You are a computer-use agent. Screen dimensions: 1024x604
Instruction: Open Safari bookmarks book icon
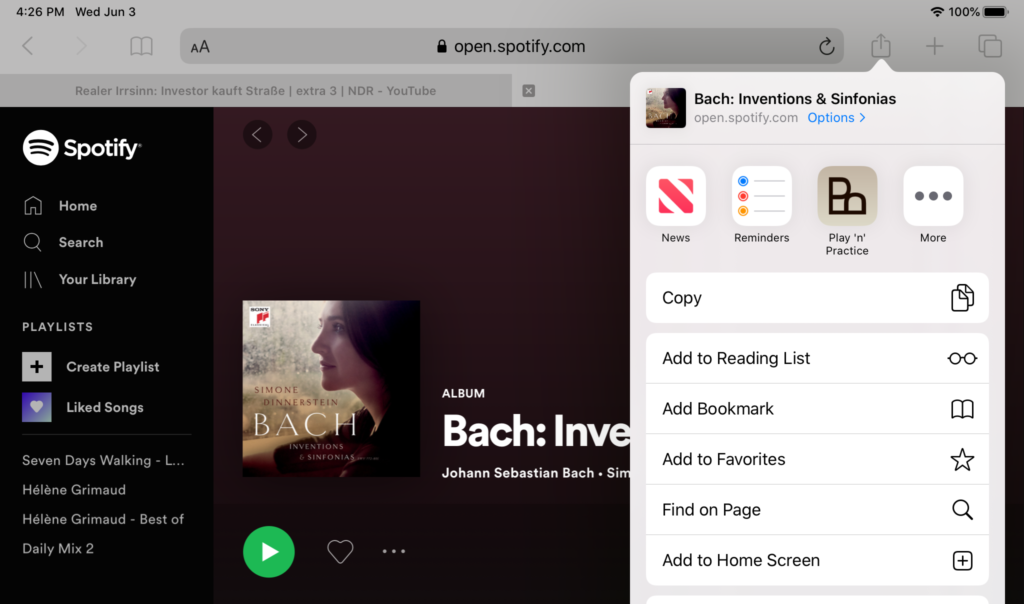pos(141,46)
